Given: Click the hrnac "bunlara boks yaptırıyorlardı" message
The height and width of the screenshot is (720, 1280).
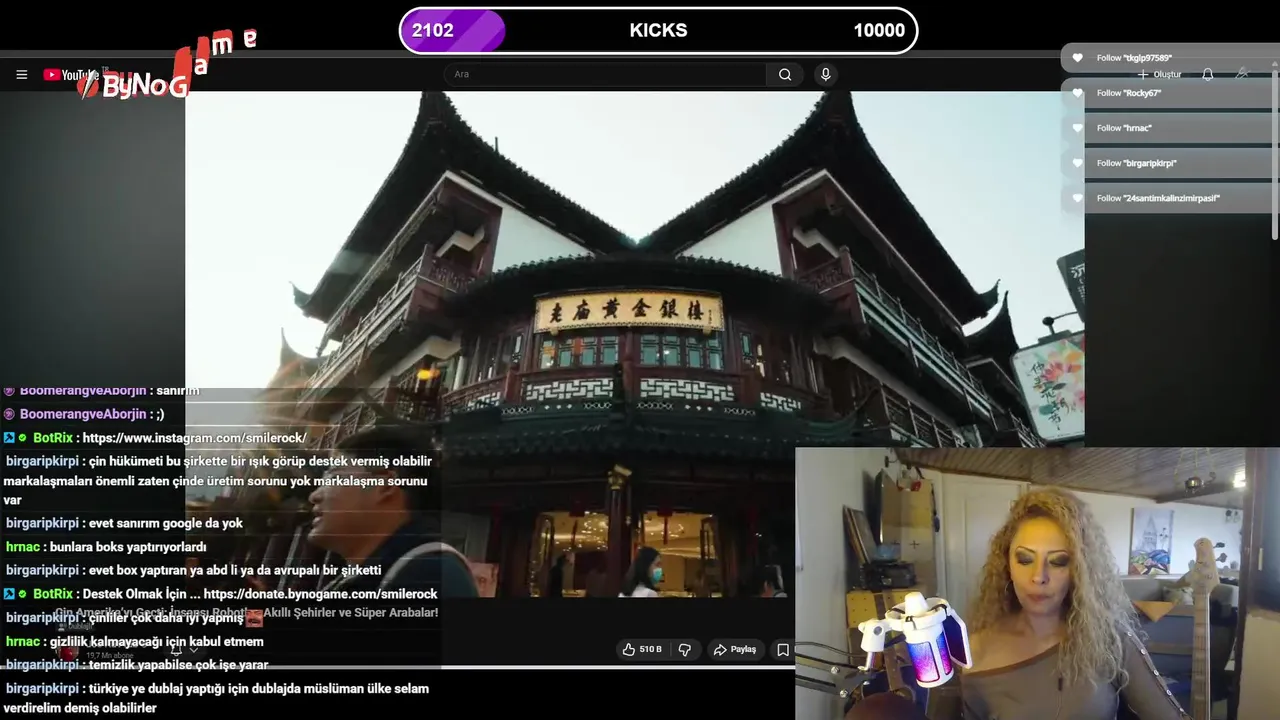Looking at the screenshot, I should pos(106,547).
